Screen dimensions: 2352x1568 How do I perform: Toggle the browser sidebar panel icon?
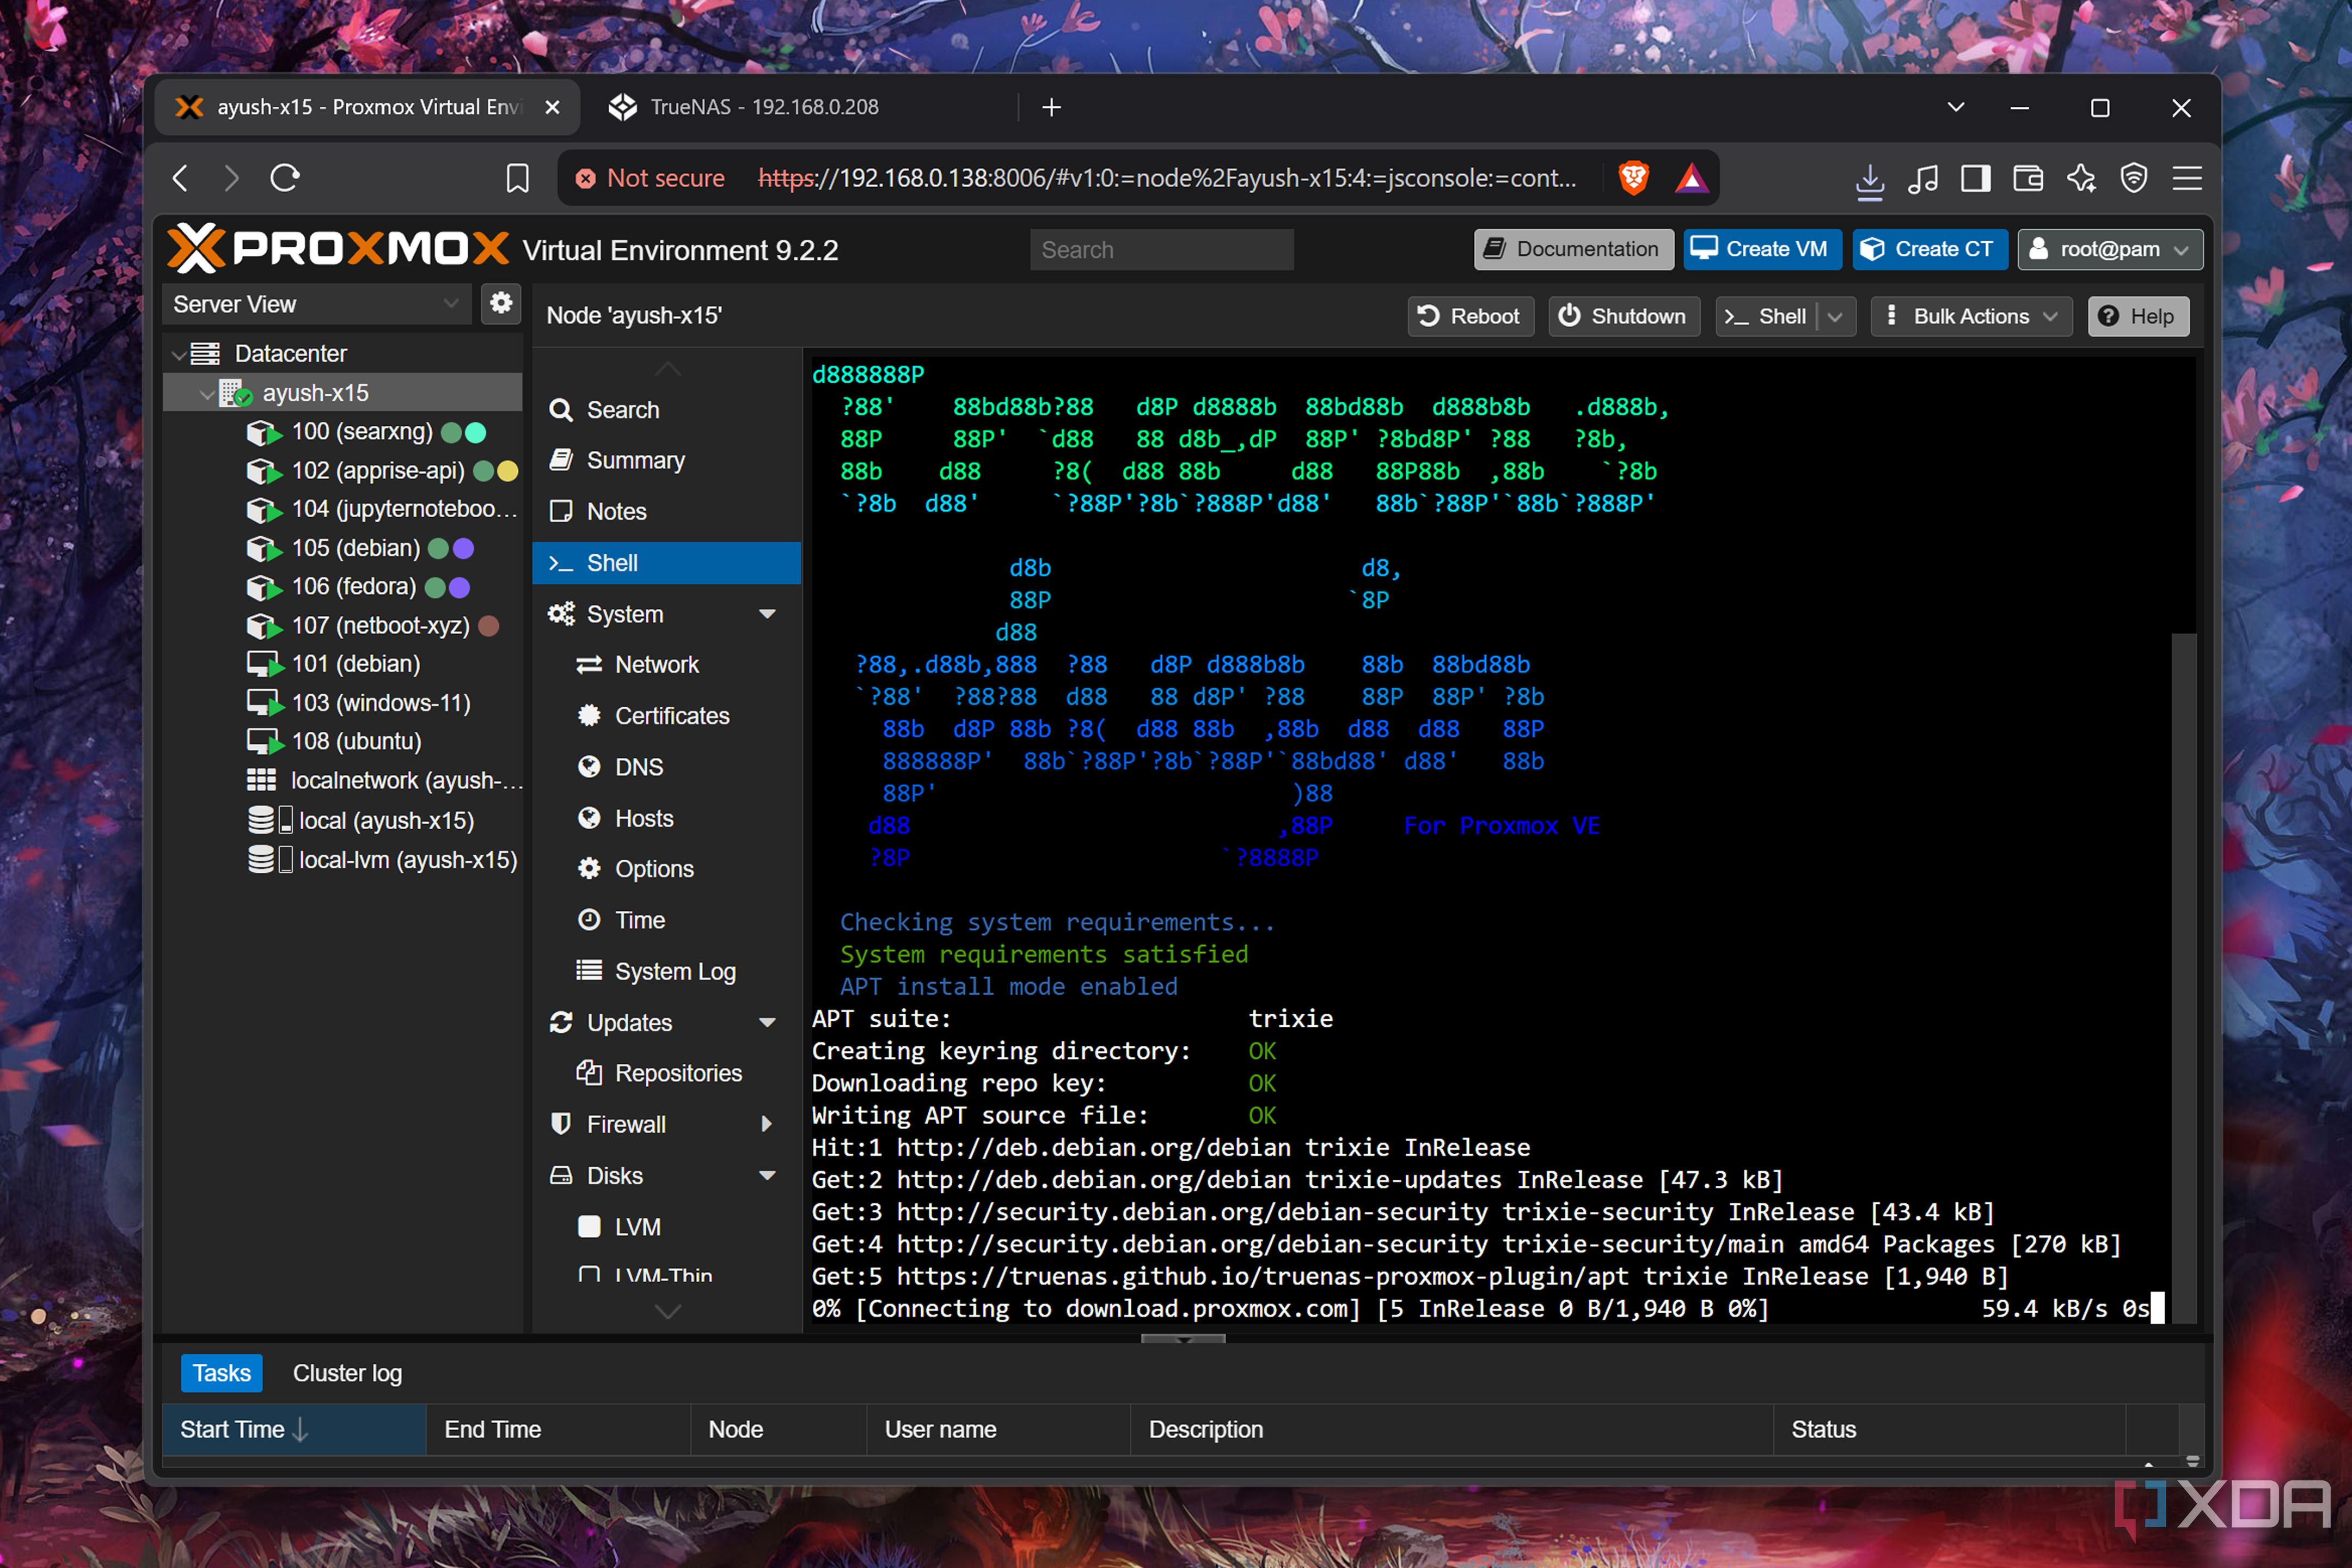[1976, 178]
